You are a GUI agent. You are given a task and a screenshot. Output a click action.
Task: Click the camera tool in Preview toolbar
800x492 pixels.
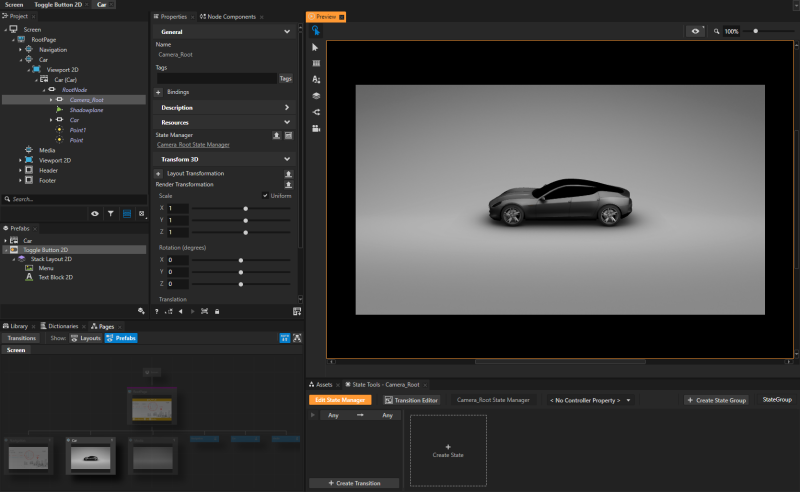coord(316,128)
